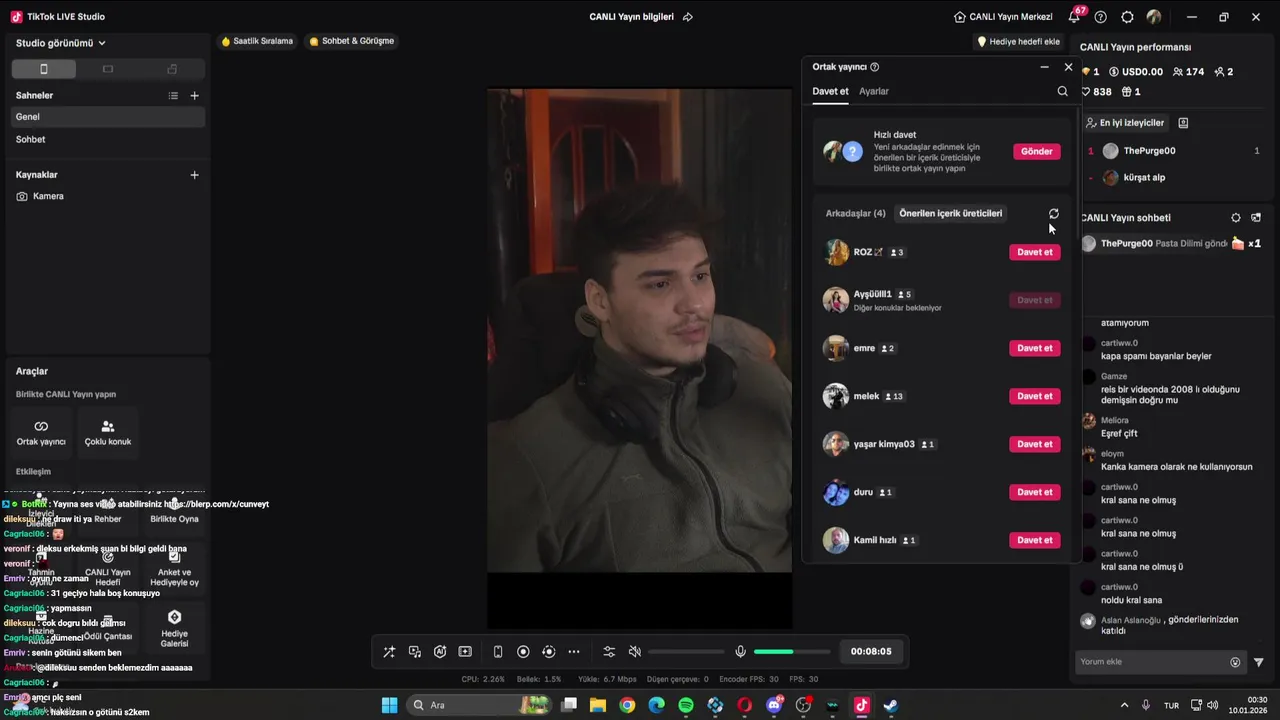Image resolution: width=1280 pixels, height=720 pixels.
Task: Mute the microphone icon in toolbar
Action: tap(740, 652)
